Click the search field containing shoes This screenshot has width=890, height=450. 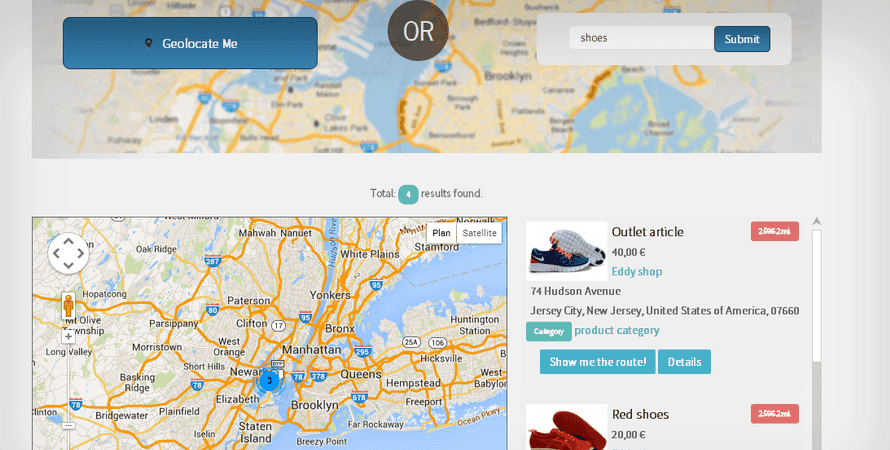pyautogui.click(x=641, y=38)
